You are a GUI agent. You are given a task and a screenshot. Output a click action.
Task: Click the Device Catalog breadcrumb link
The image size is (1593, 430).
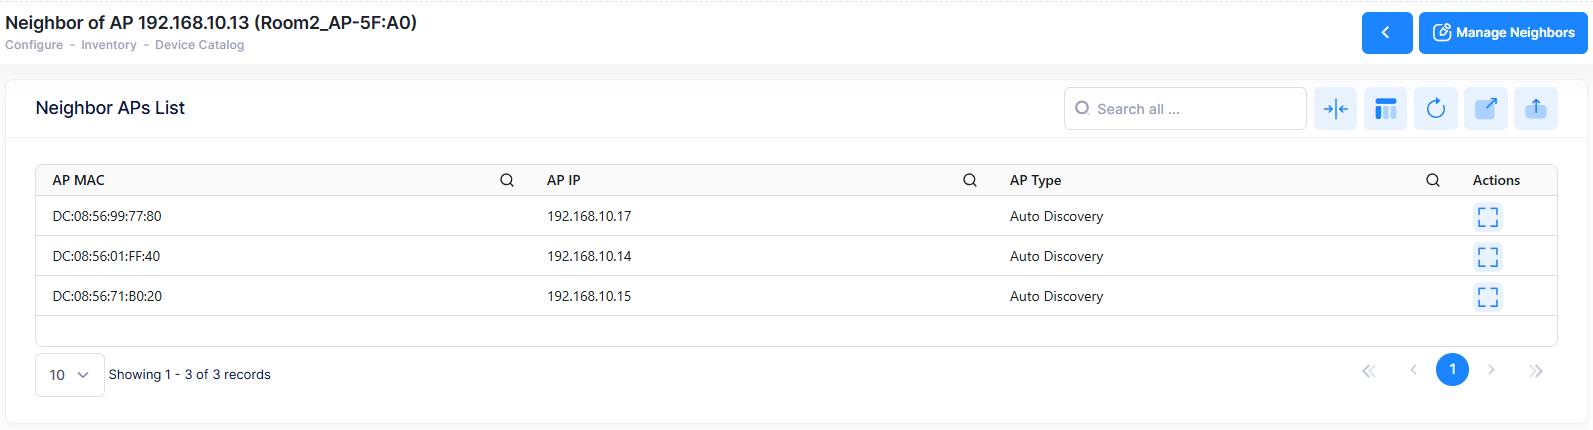(199, 45)
